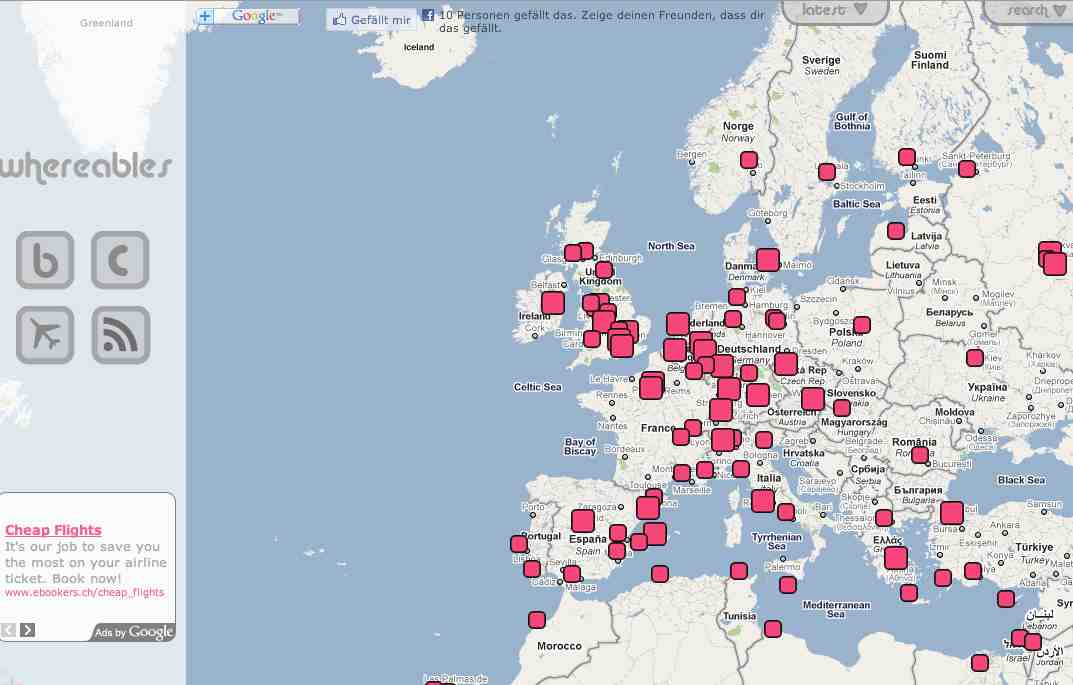Select the large marker on Greece

[896, 558]
